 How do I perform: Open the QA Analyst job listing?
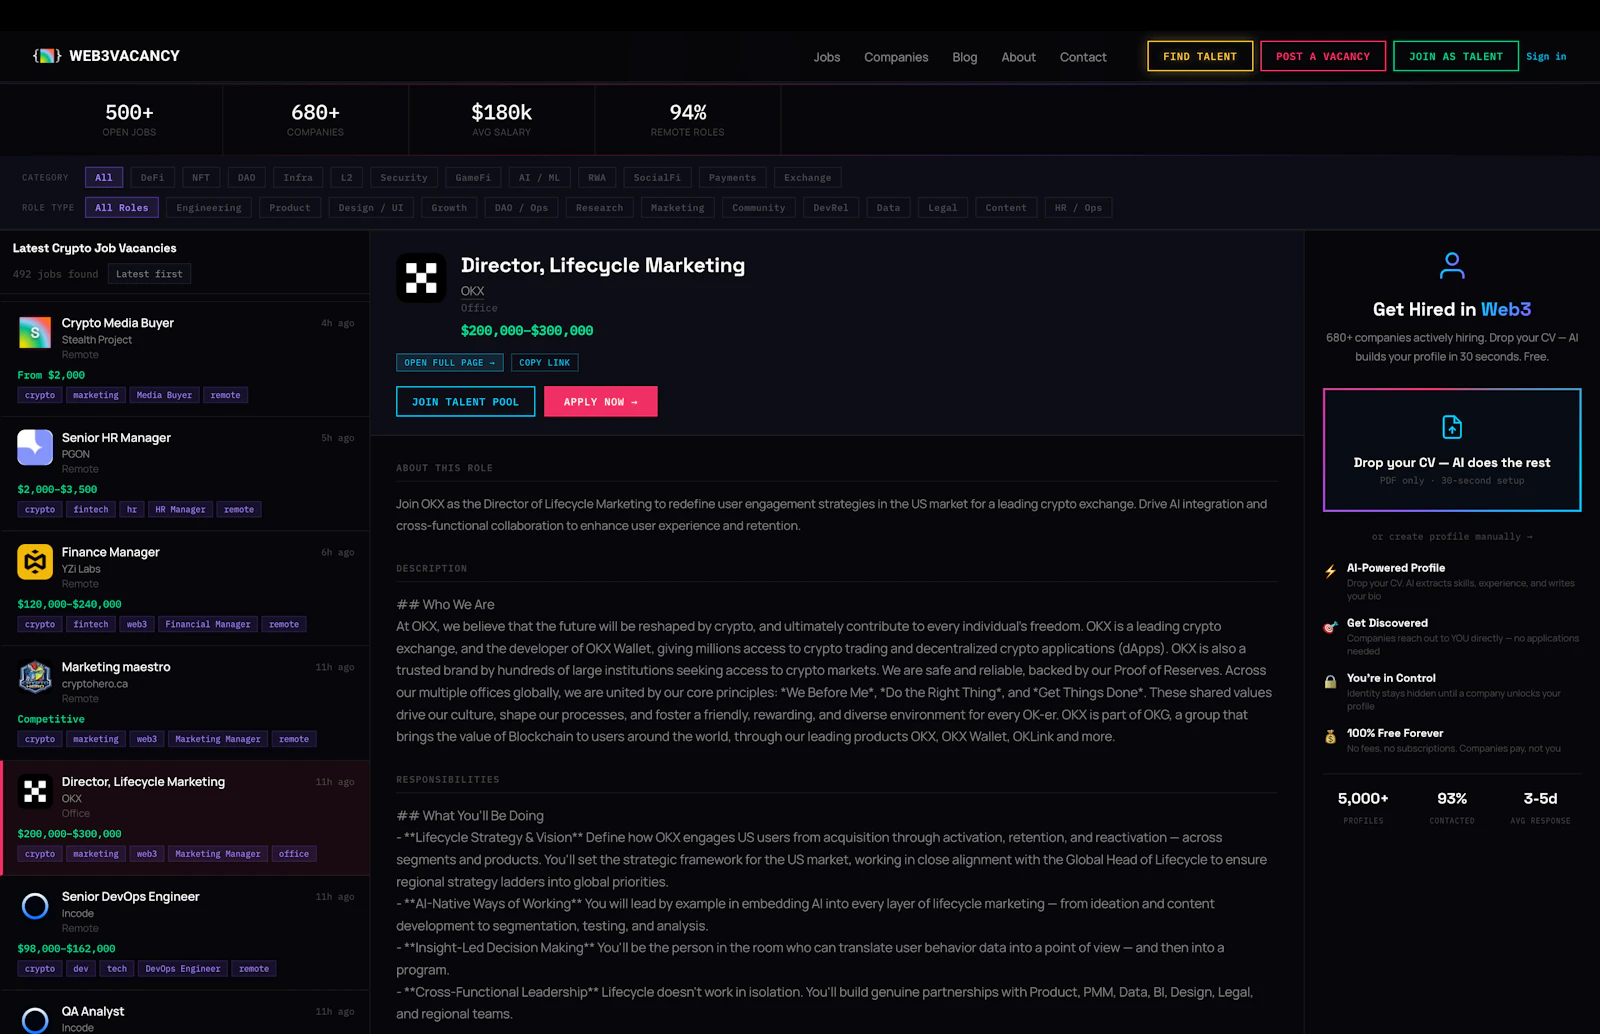[x=185, y=1013]
